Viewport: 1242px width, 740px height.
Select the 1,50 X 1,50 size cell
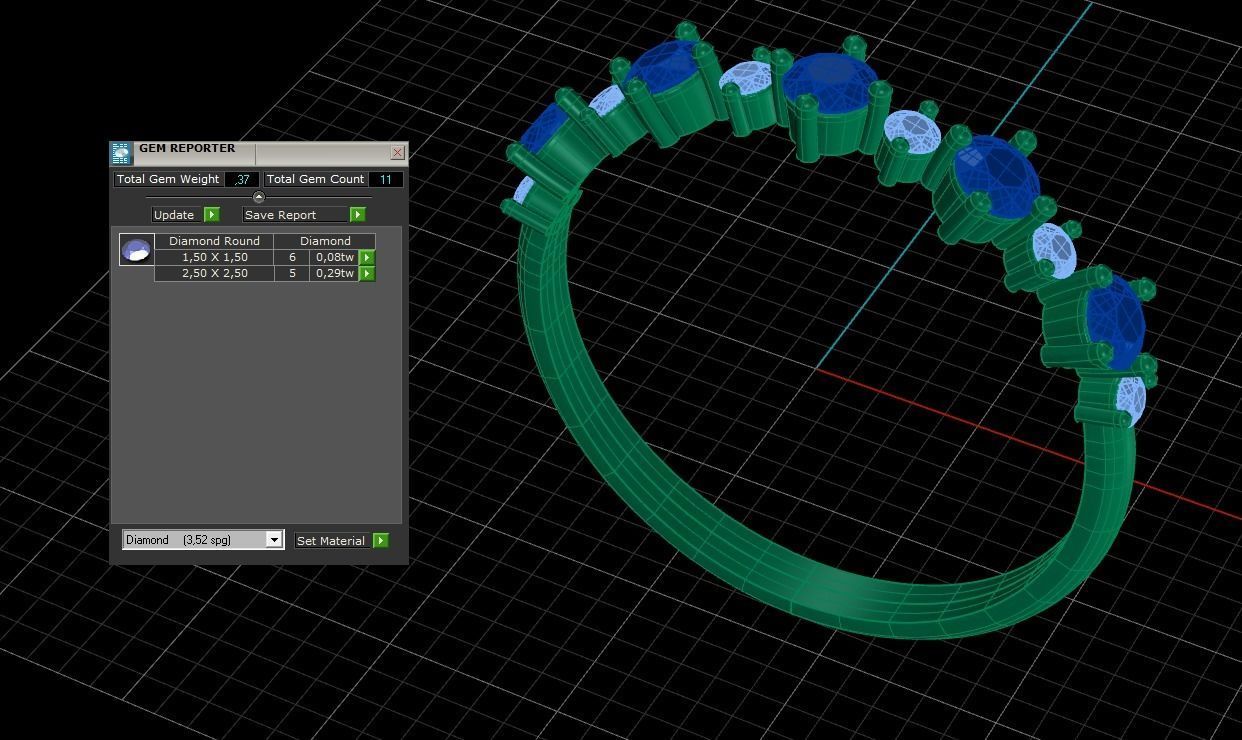[x=214, y=257]
